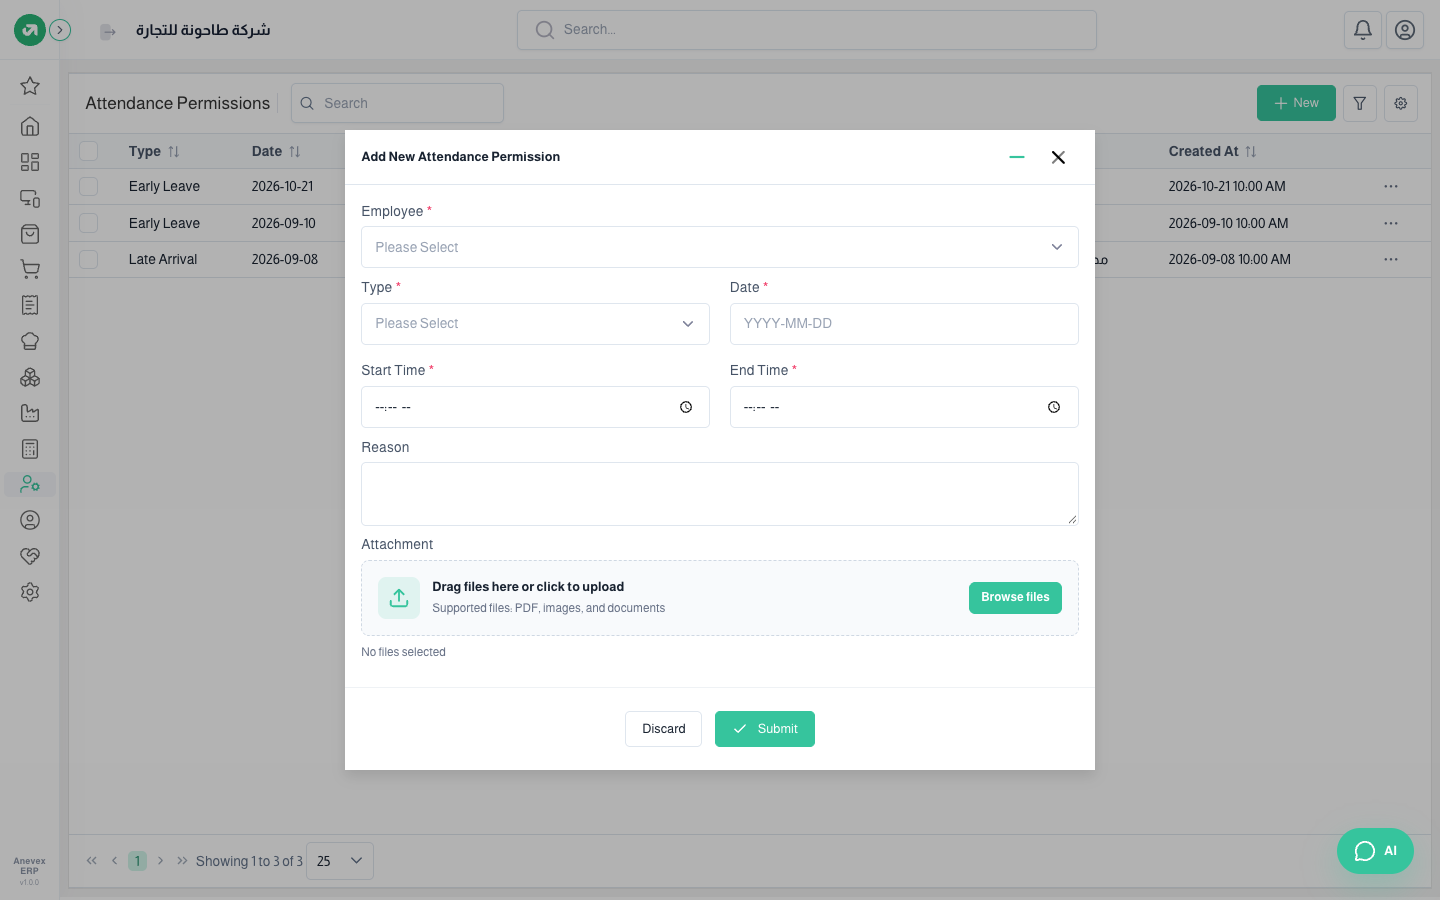Open the HR employees icon in sidebar
This screenshot has height=900, width=1440.
pos(30,485)
